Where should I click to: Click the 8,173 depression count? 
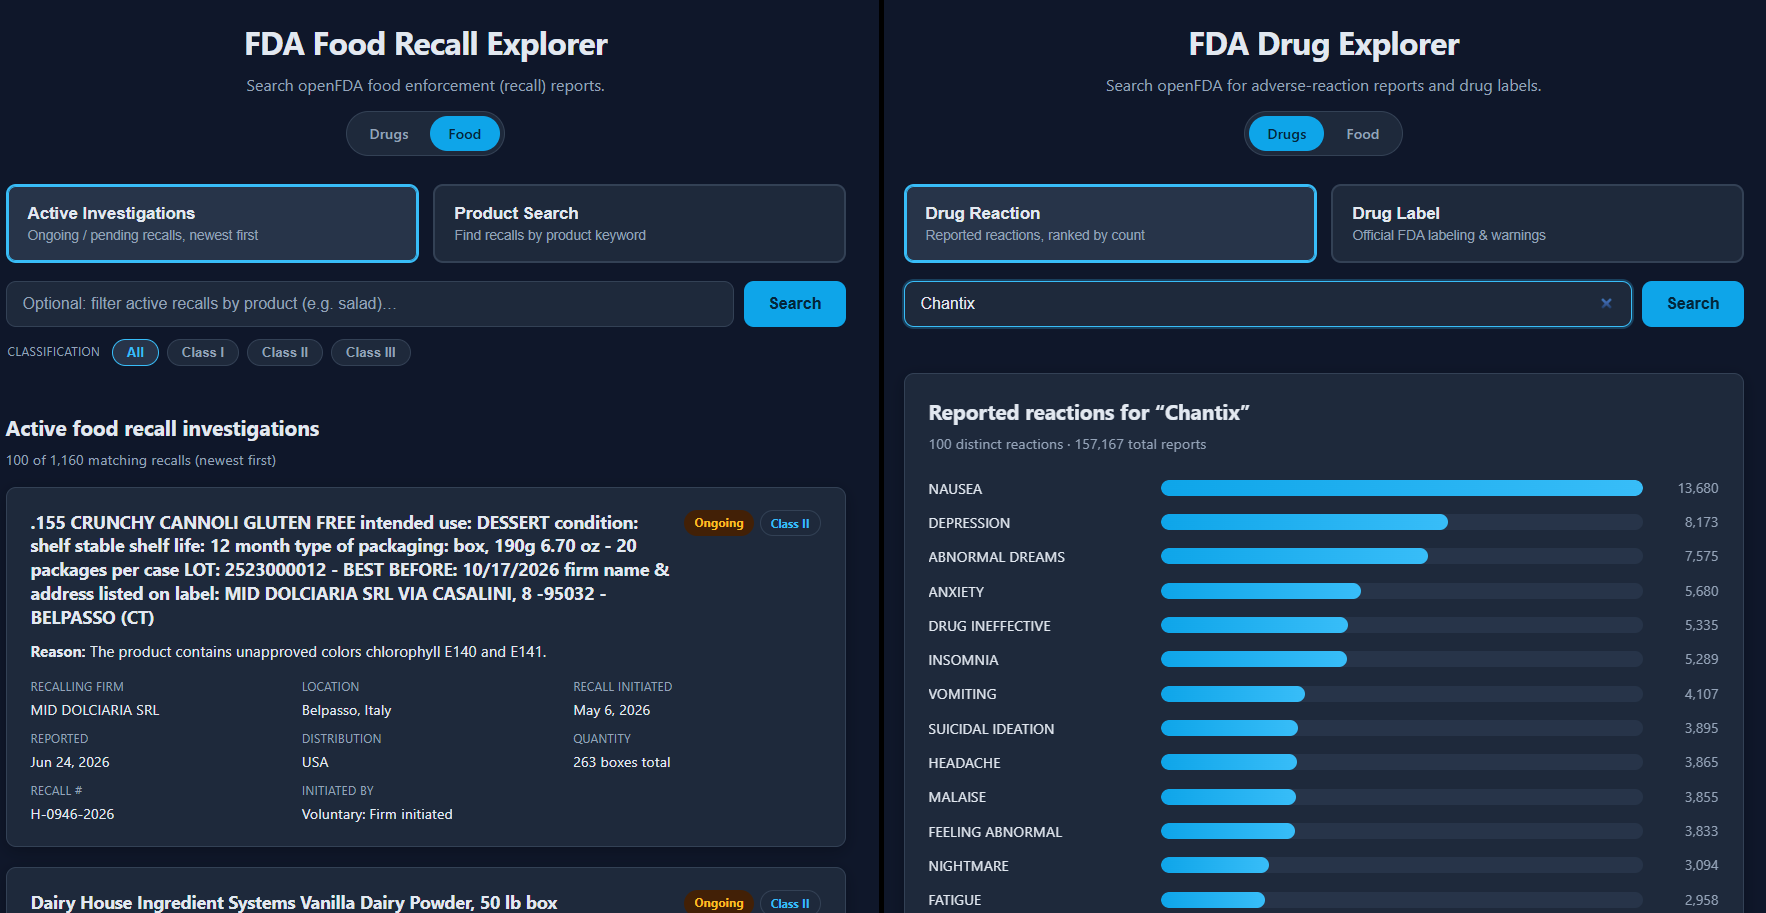(x=1701, y=522)
